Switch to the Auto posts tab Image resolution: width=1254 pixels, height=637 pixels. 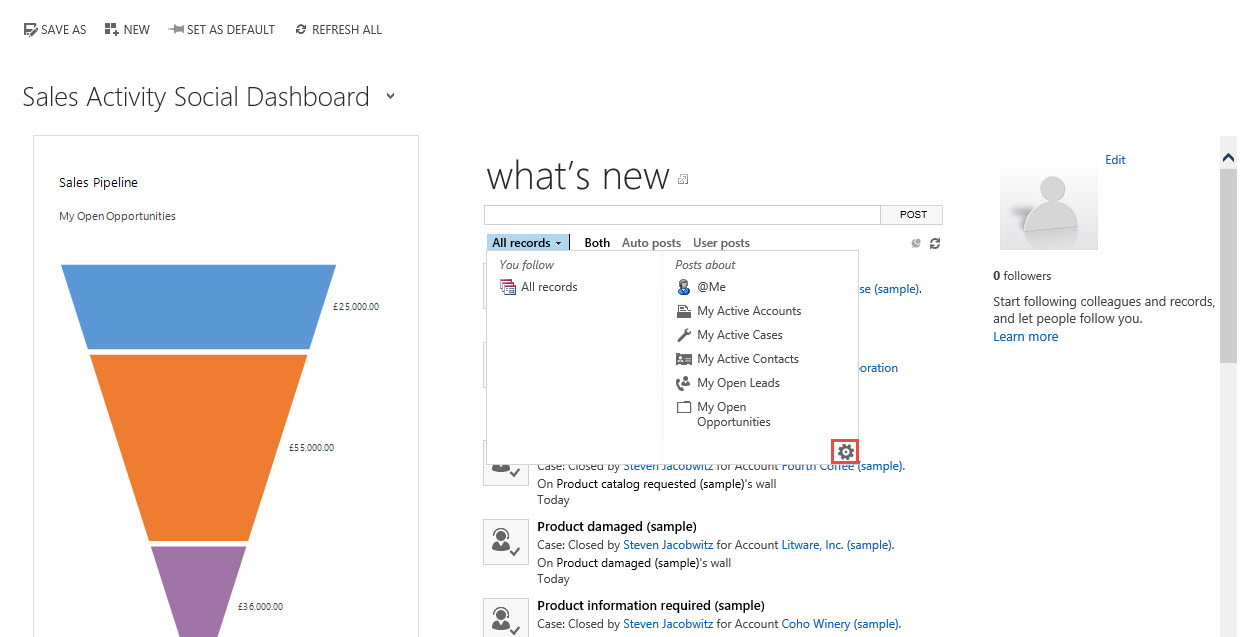click(x=651, y=243)
